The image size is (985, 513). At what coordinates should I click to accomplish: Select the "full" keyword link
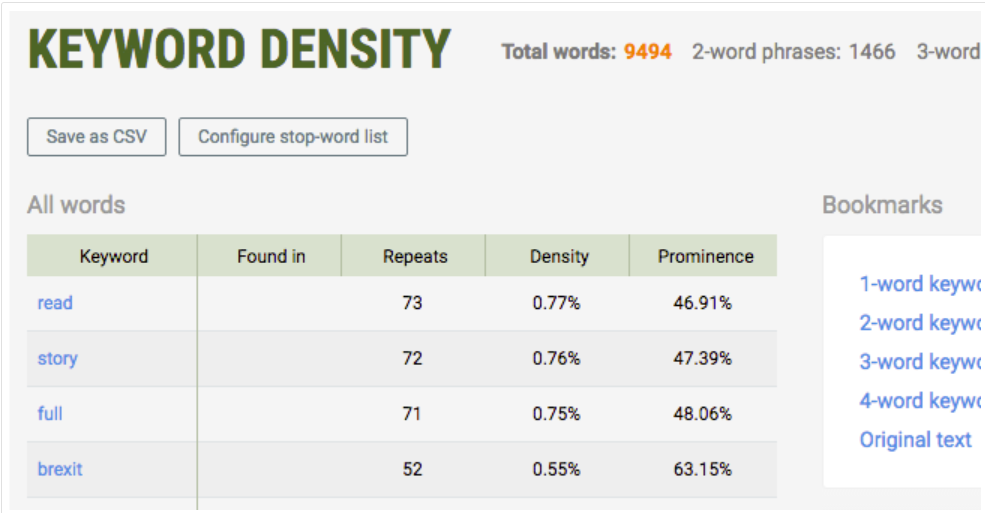(50, 413)
